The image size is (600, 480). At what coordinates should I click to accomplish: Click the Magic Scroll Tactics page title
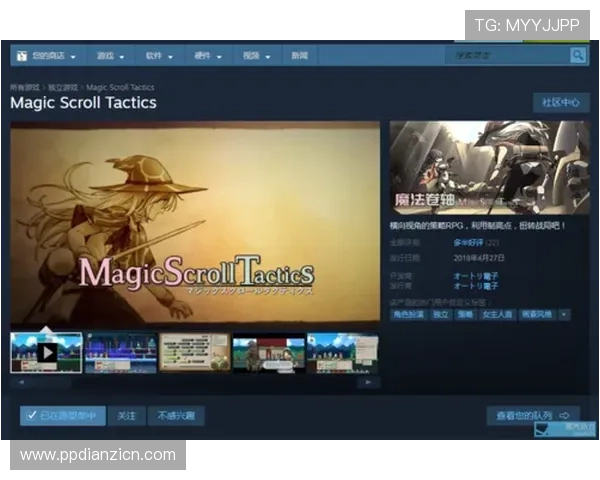point(83,103)
